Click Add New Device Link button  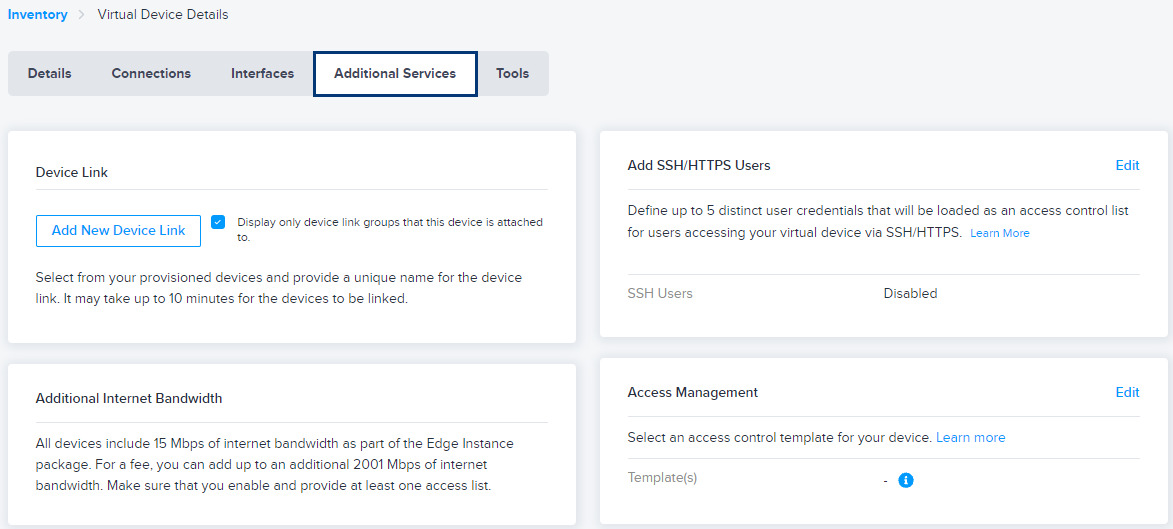118,230
